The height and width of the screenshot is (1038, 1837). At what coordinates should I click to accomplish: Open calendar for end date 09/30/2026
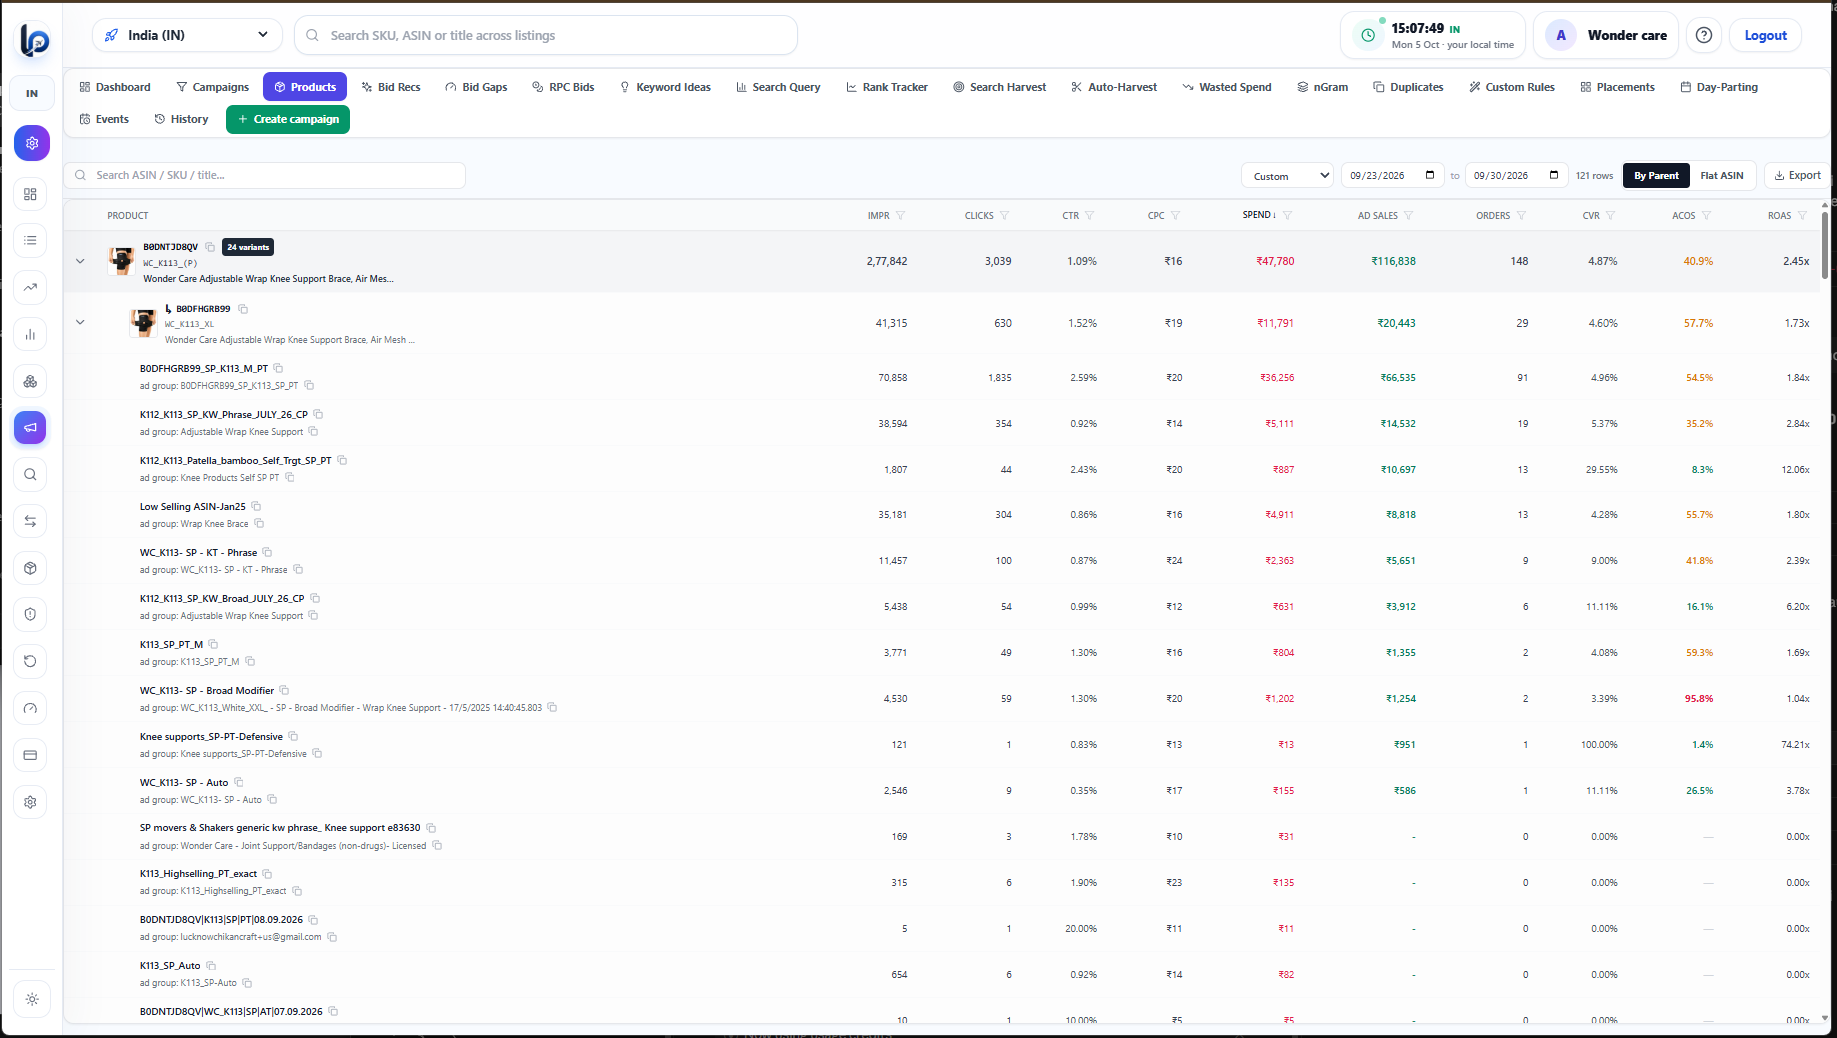1554,175
